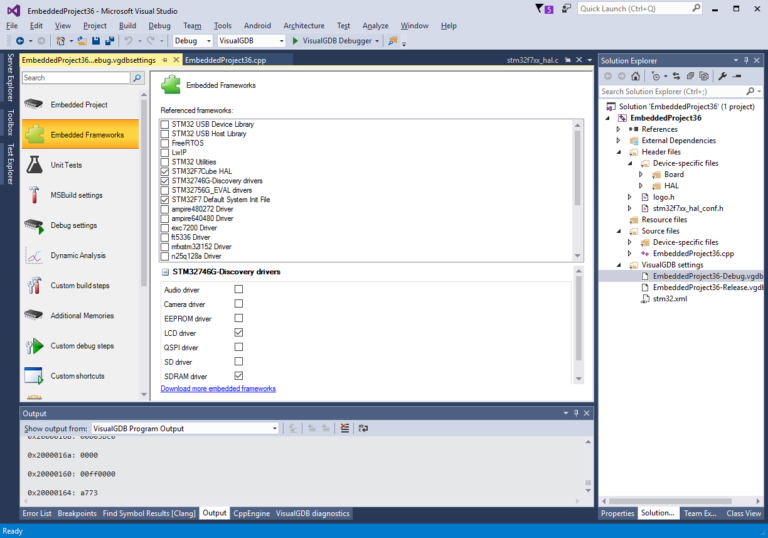Viewport: 768px width, 538px height.
Task: Check the STM32 USB Device Library framework
Action: (165, 124)
